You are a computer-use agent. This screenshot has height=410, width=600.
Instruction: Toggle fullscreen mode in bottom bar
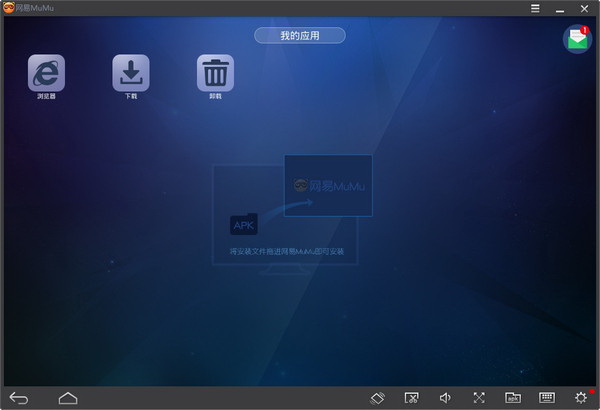click(x=479, y=398)
